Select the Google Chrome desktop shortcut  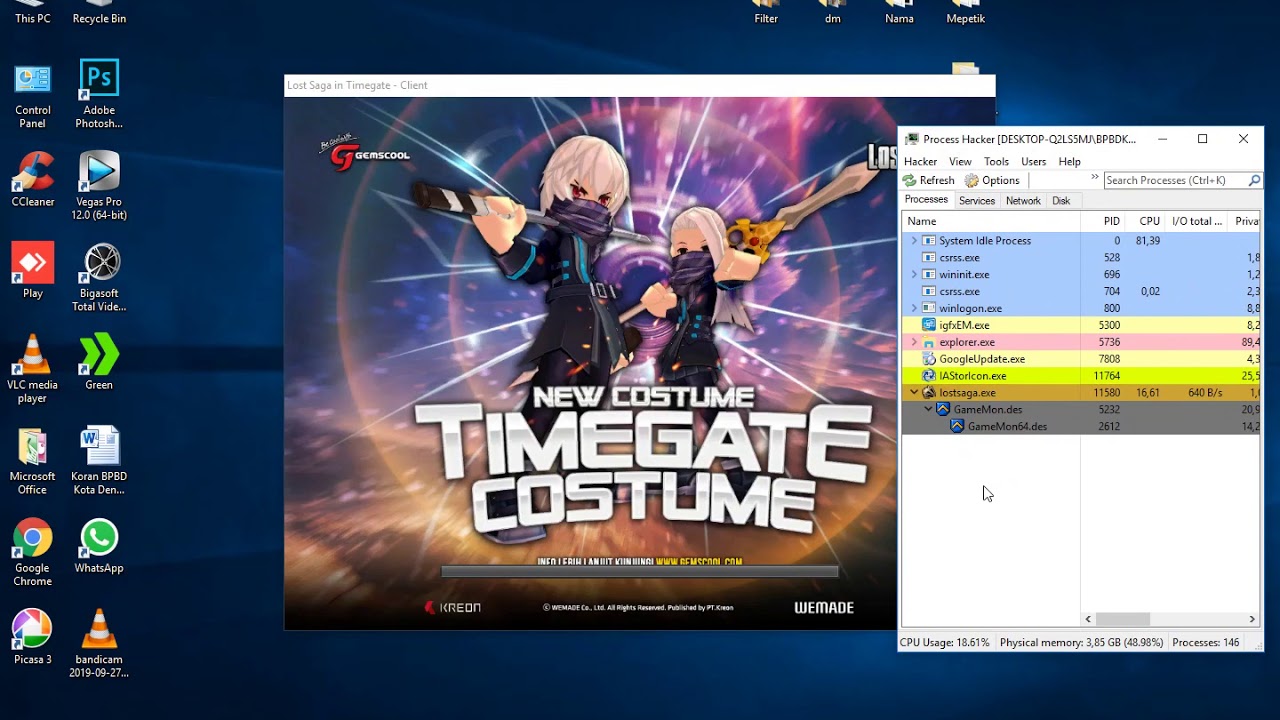[32, 552]
